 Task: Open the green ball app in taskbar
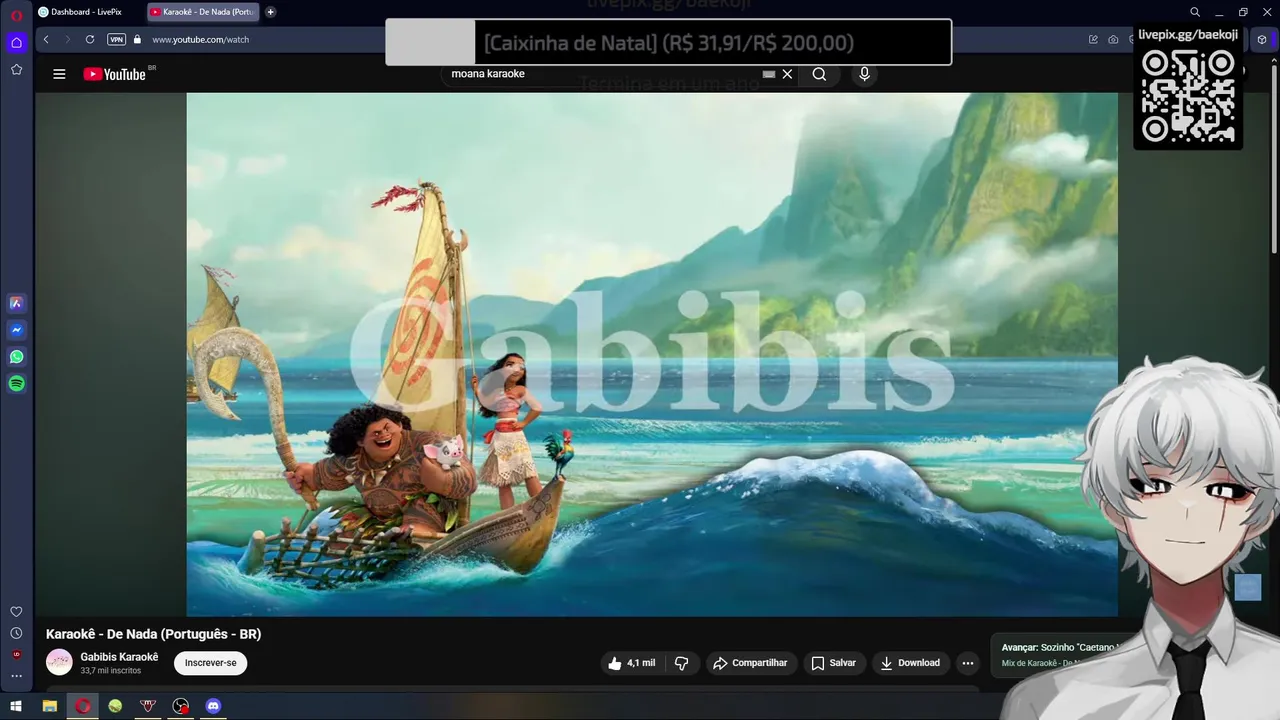(x=115, y=706)
